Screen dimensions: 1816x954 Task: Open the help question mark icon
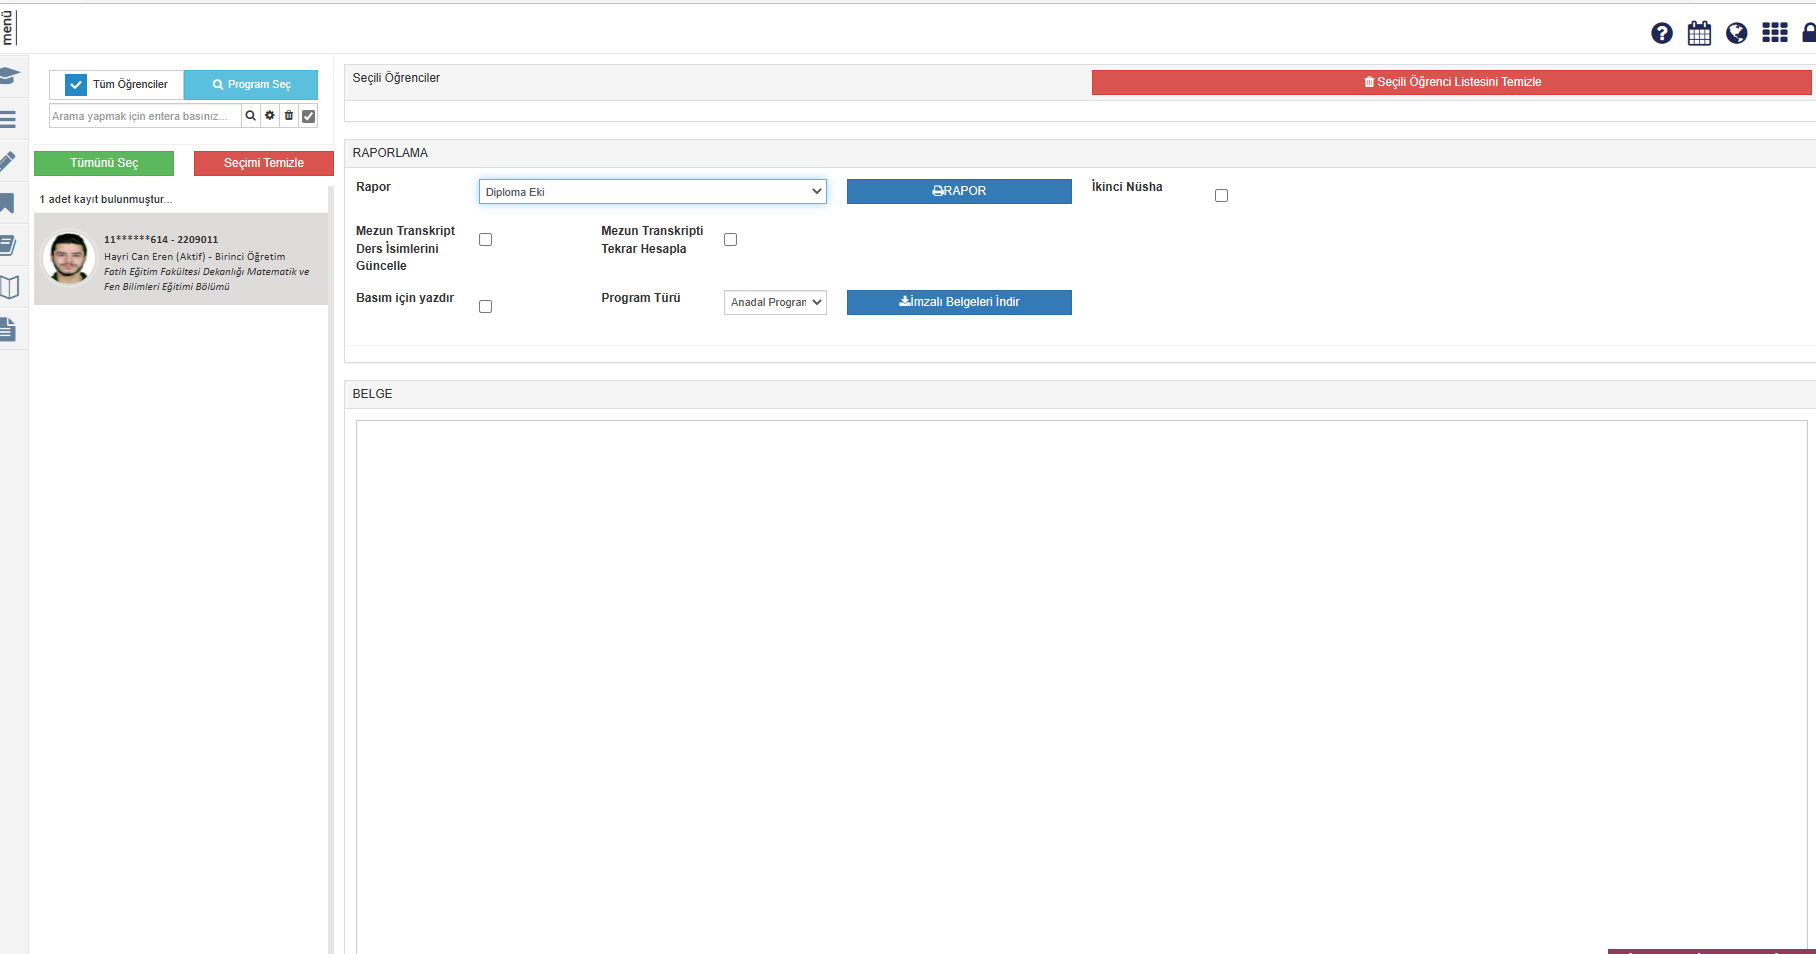click(x=1661, y=34)
